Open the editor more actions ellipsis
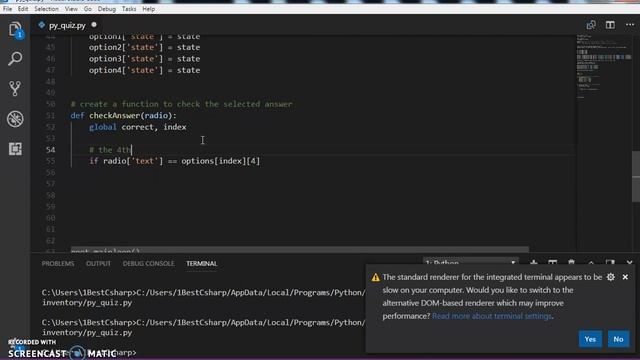Image resolution: width=640 pixels, height=360 pixels. click(629, 25)
